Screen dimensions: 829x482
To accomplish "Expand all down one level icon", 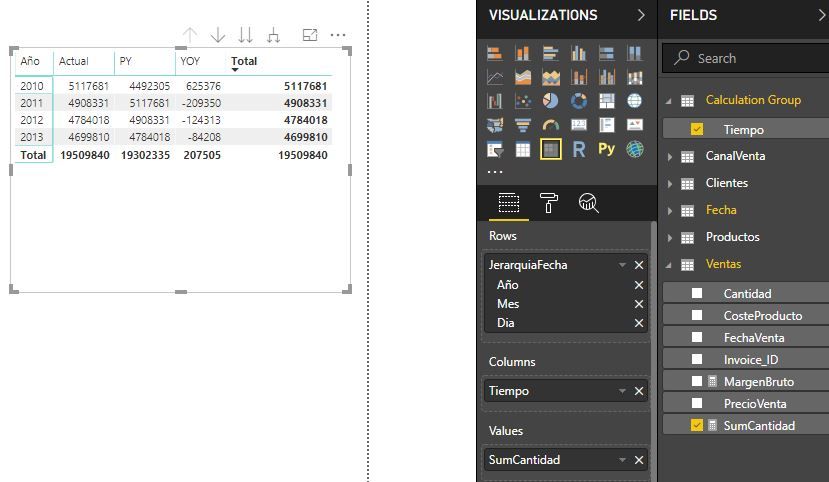I will click(x=273, y=35).
